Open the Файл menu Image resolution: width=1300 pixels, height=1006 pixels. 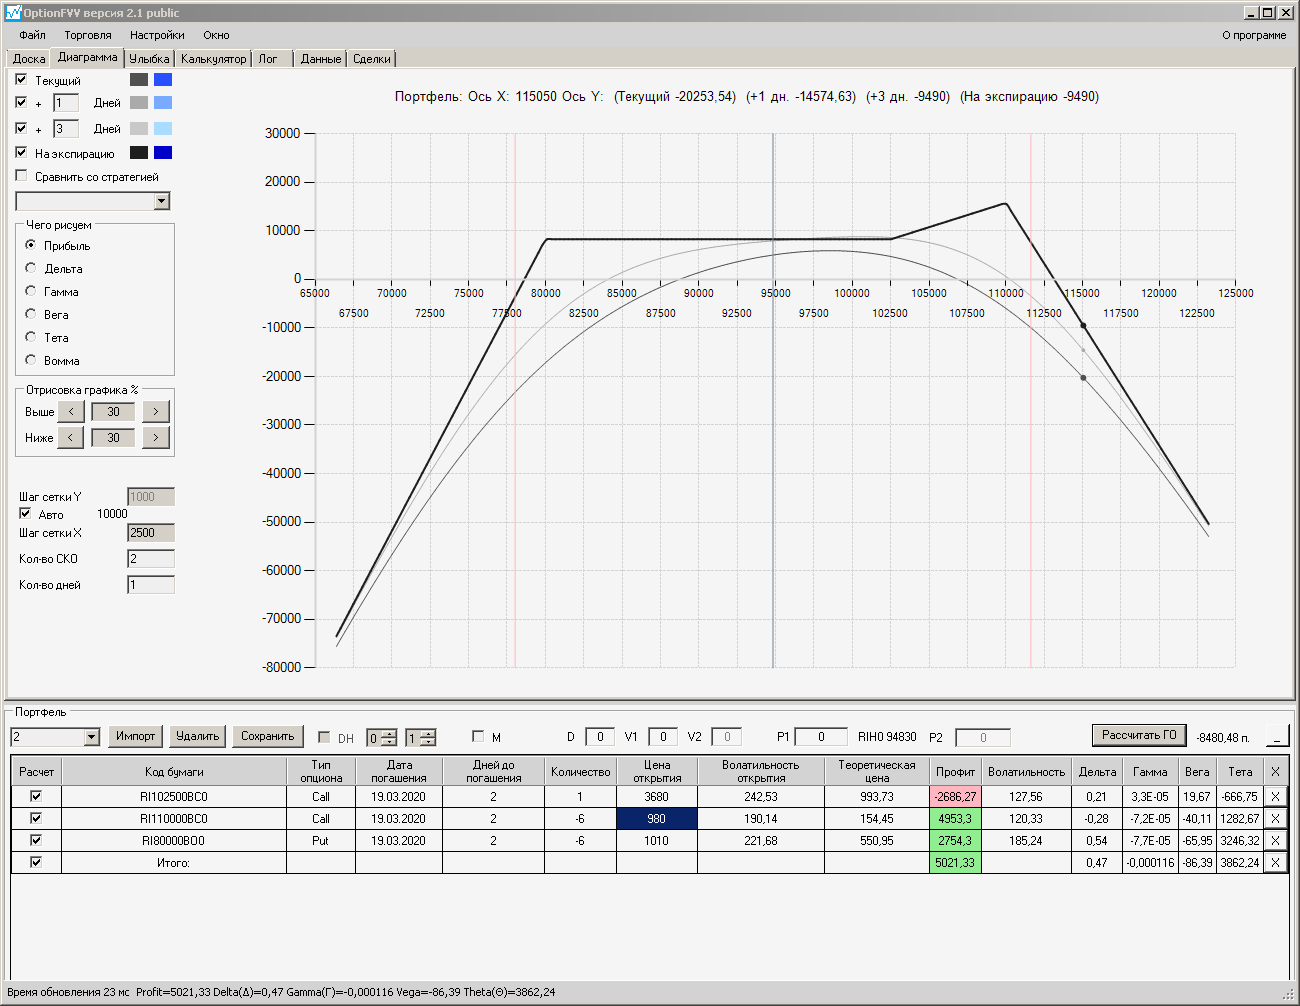pyautogui.click(x=32, y=35)
